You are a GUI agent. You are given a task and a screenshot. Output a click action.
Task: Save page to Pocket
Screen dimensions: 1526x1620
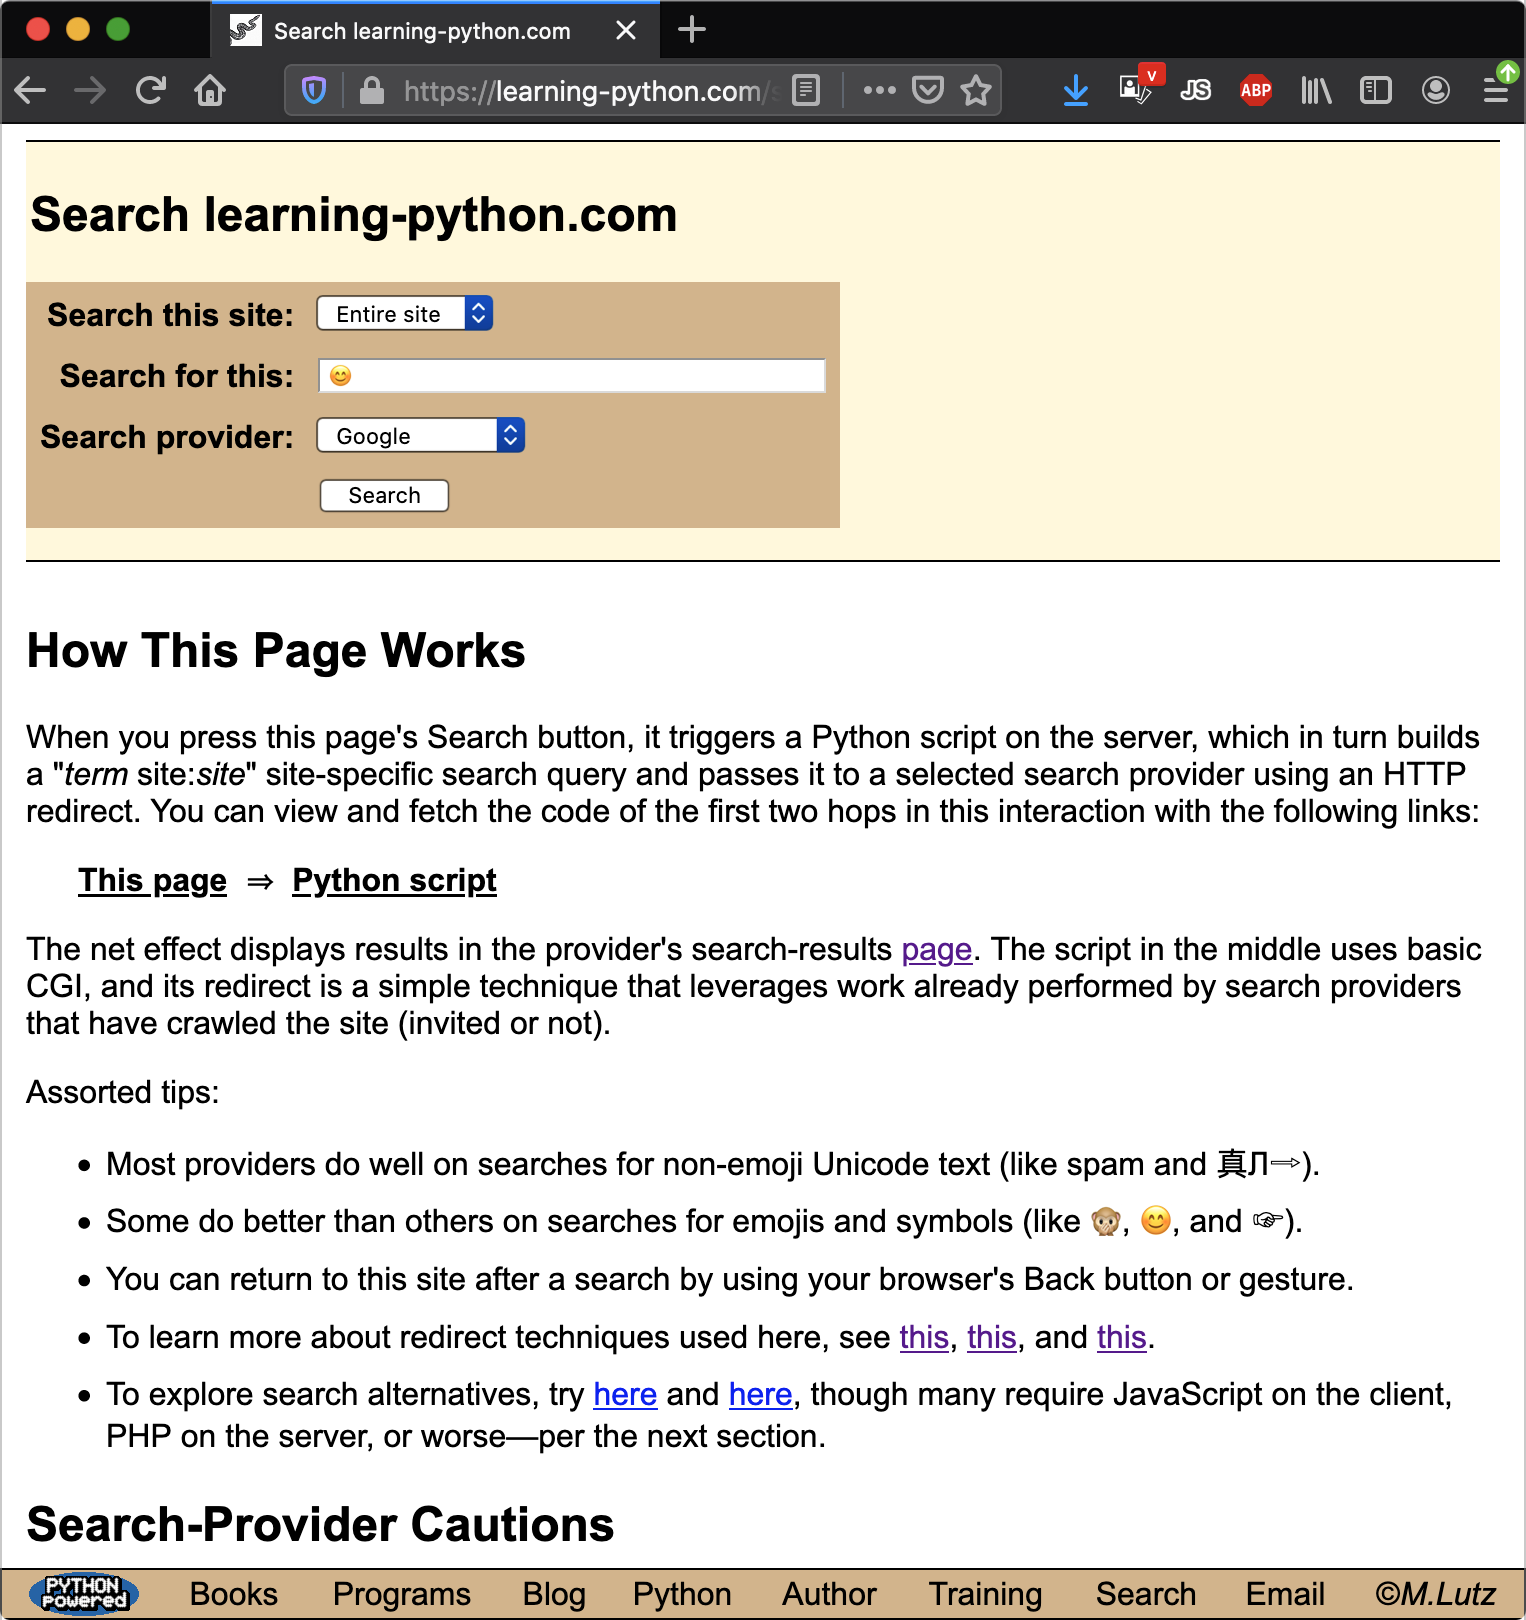click(x=928, y=91)
